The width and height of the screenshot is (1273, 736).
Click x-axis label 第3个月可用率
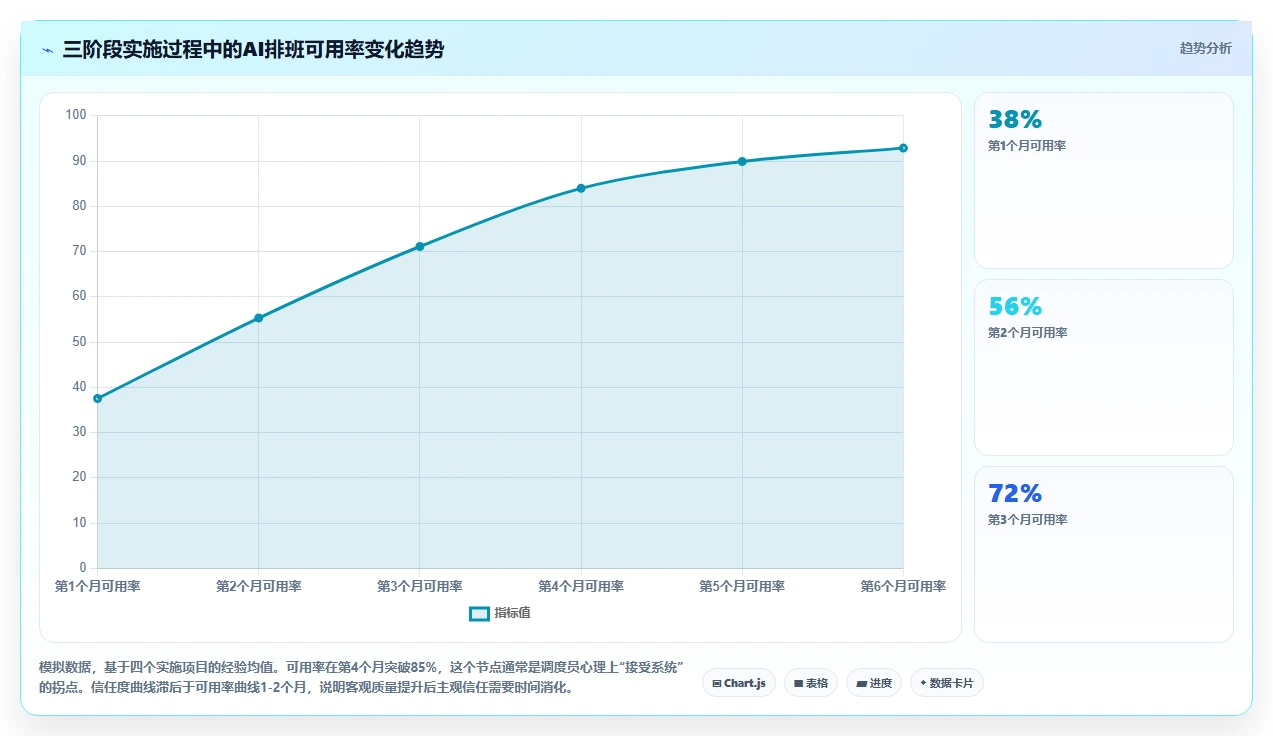(420, 587)
